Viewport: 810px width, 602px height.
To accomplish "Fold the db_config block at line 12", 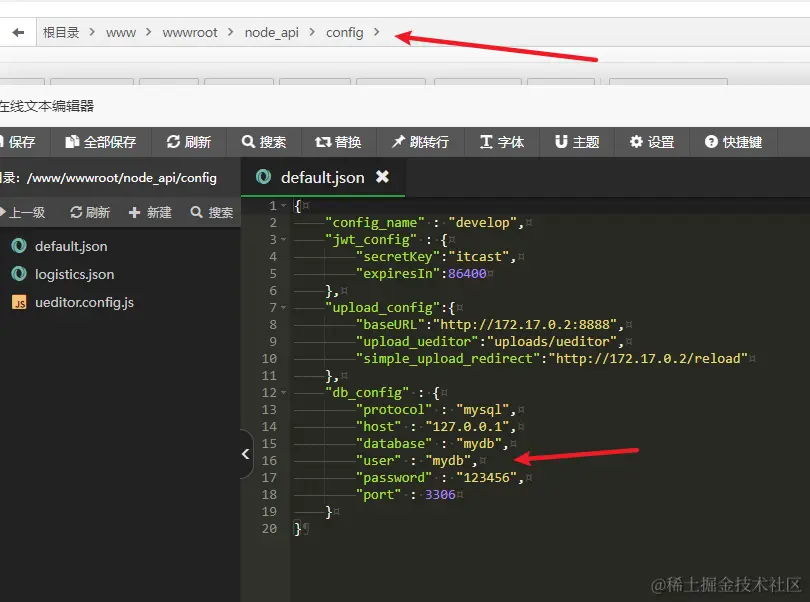I will [x=284, y=393].
